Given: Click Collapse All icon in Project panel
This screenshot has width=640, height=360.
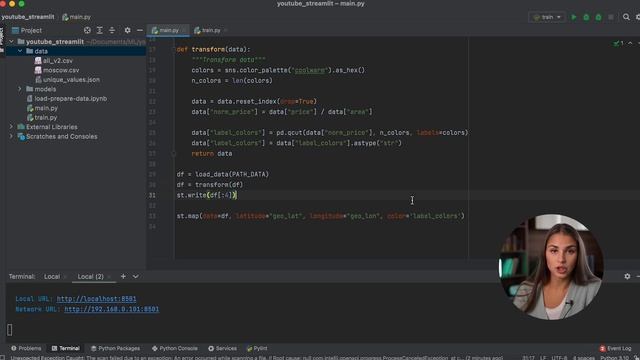Looking at the screenshot, I should (112, 30).
